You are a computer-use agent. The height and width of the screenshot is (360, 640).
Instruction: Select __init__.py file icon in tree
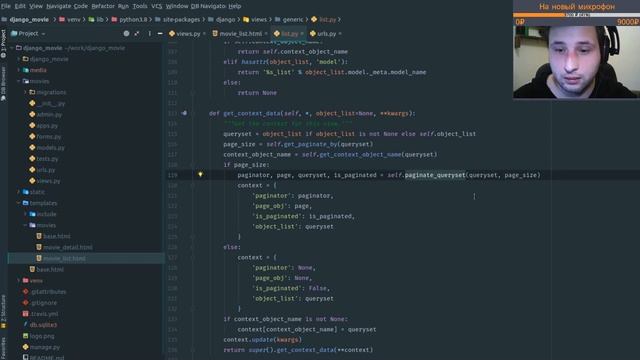[32, 103]
